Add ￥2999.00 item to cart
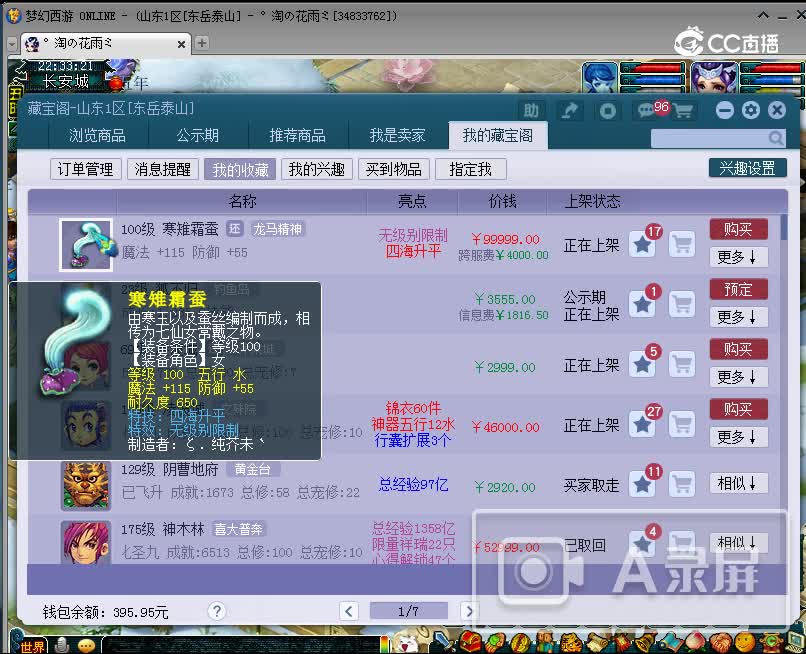The image size is (806, 654). 682,365
